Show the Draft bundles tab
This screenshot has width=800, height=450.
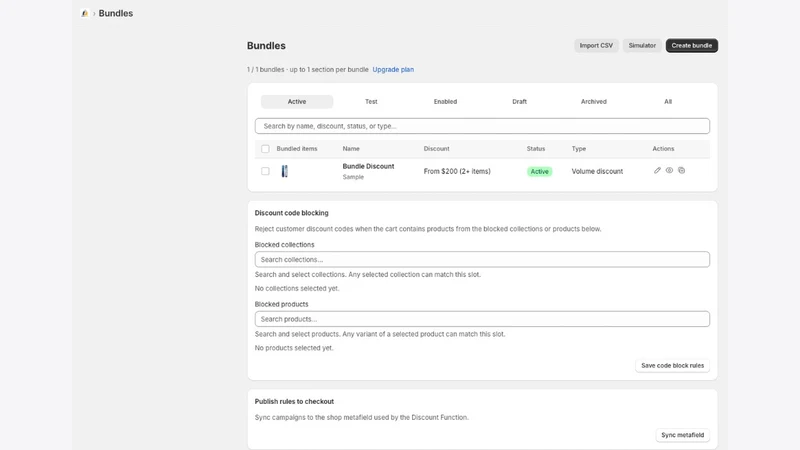pos(519,102)
